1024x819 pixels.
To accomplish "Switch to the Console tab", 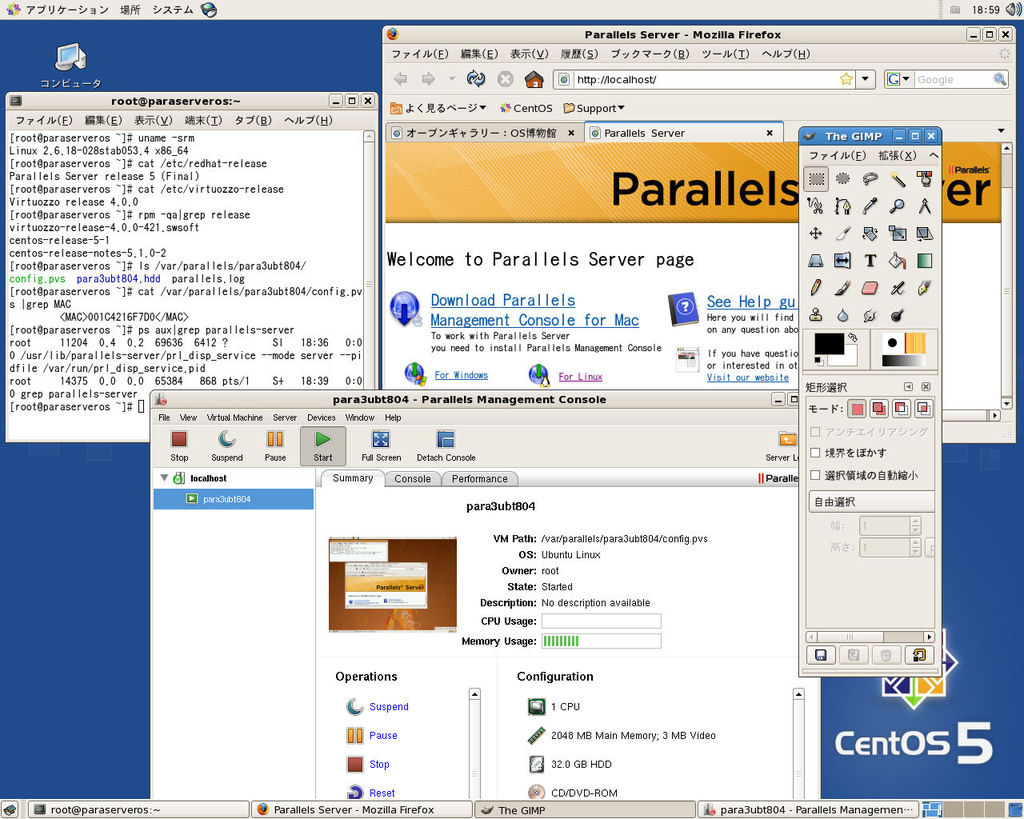I will (x=412, y=479).
